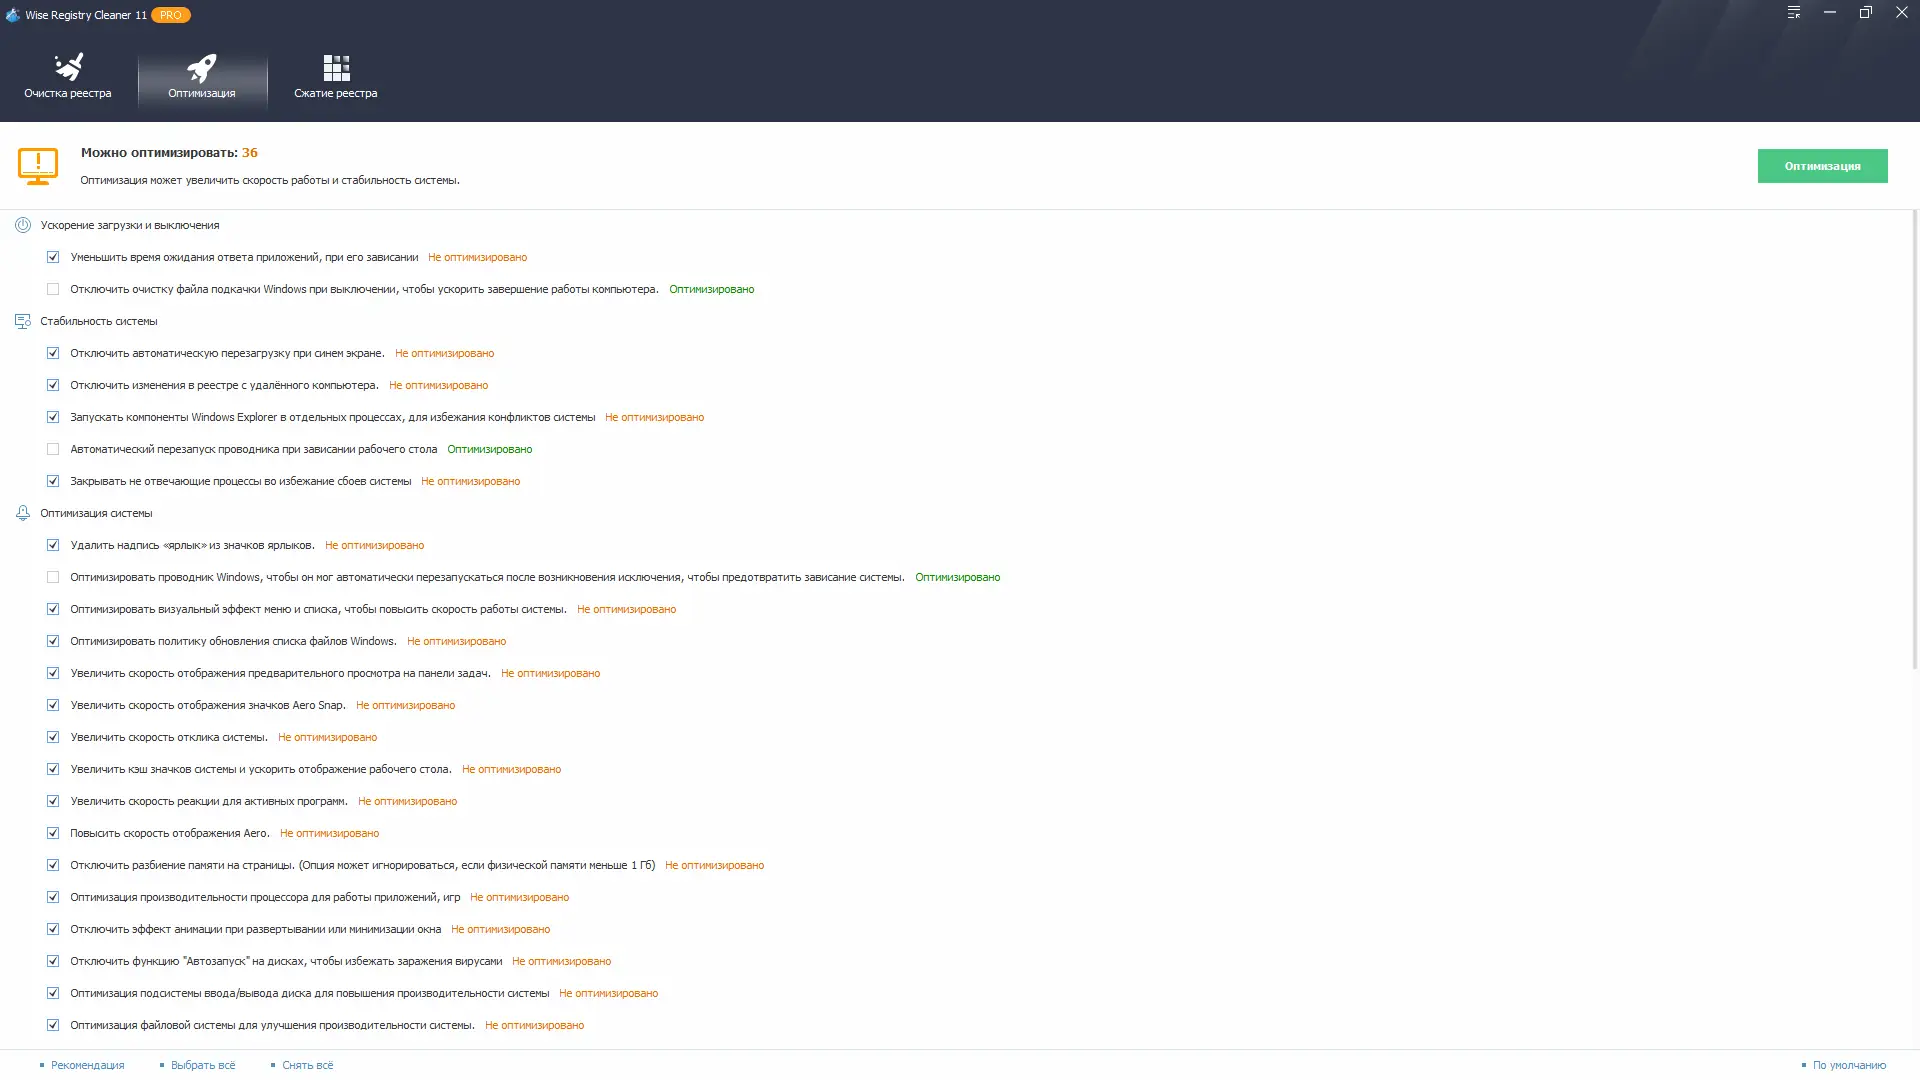Click the optimization rocket icon
This screenshot has width=1920, height=1080.
(x=202, y=67)
